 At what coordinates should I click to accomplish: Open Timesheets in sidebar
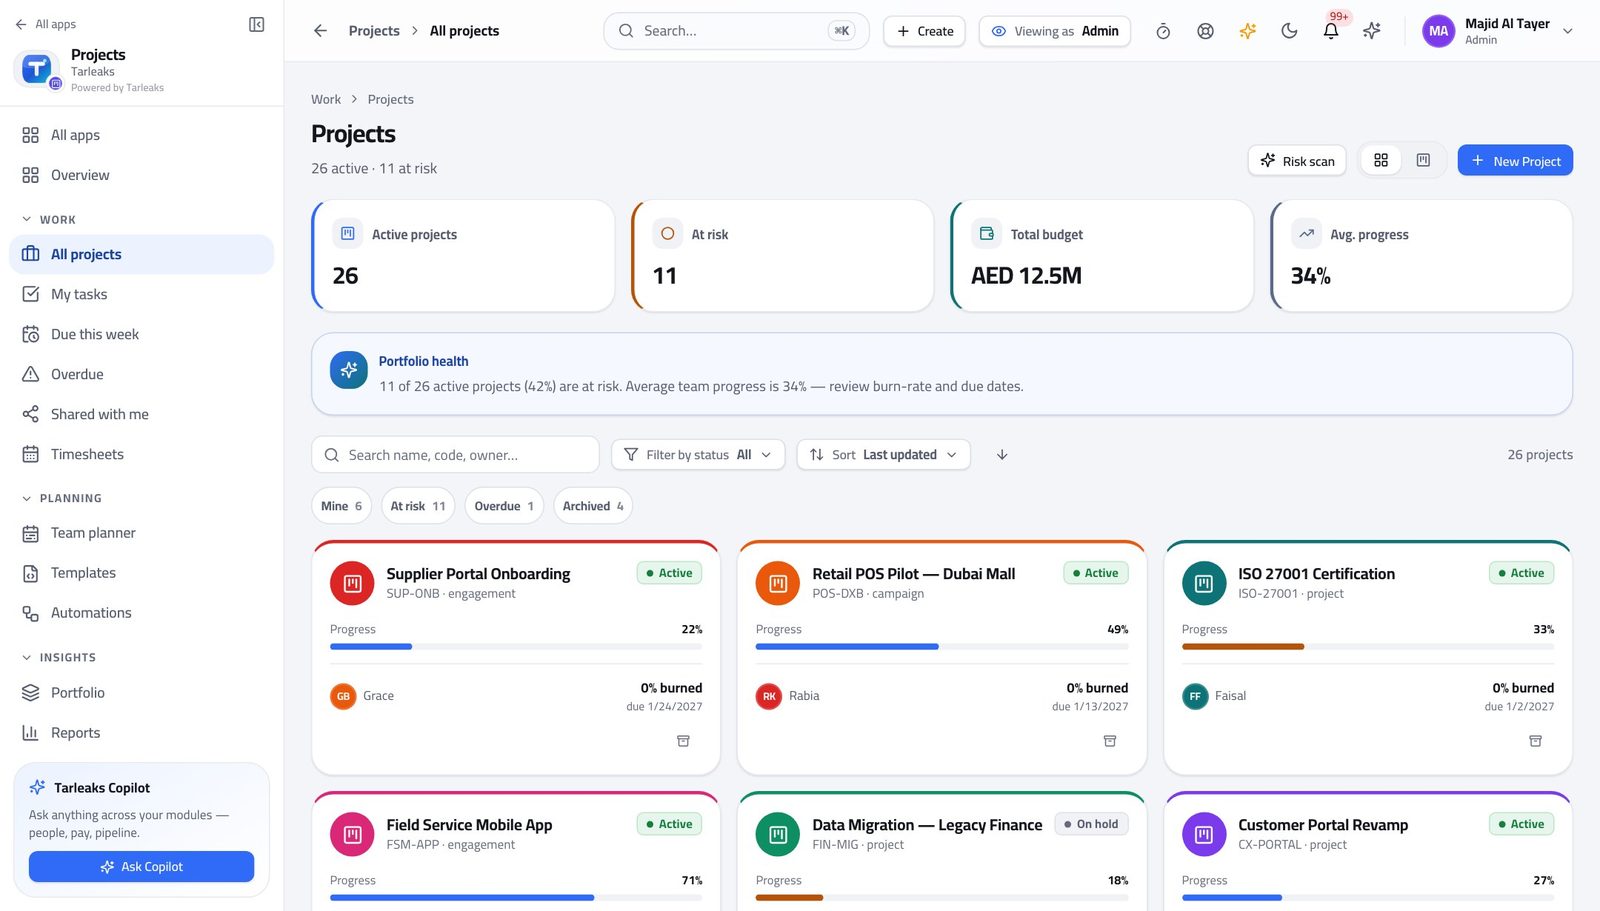(x=141, y=454)
